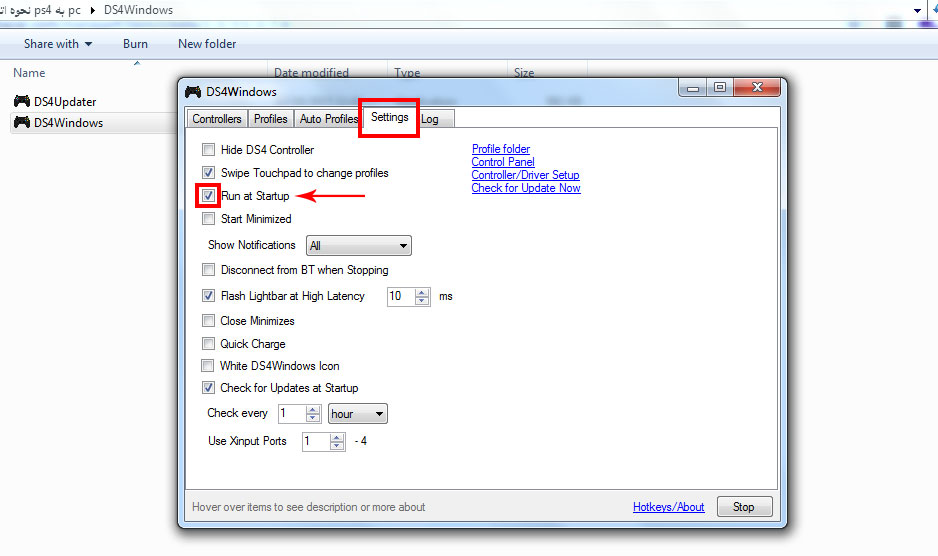
Task: Expand the Check every hour unit dropdown
Action: (x=357, y=414)
